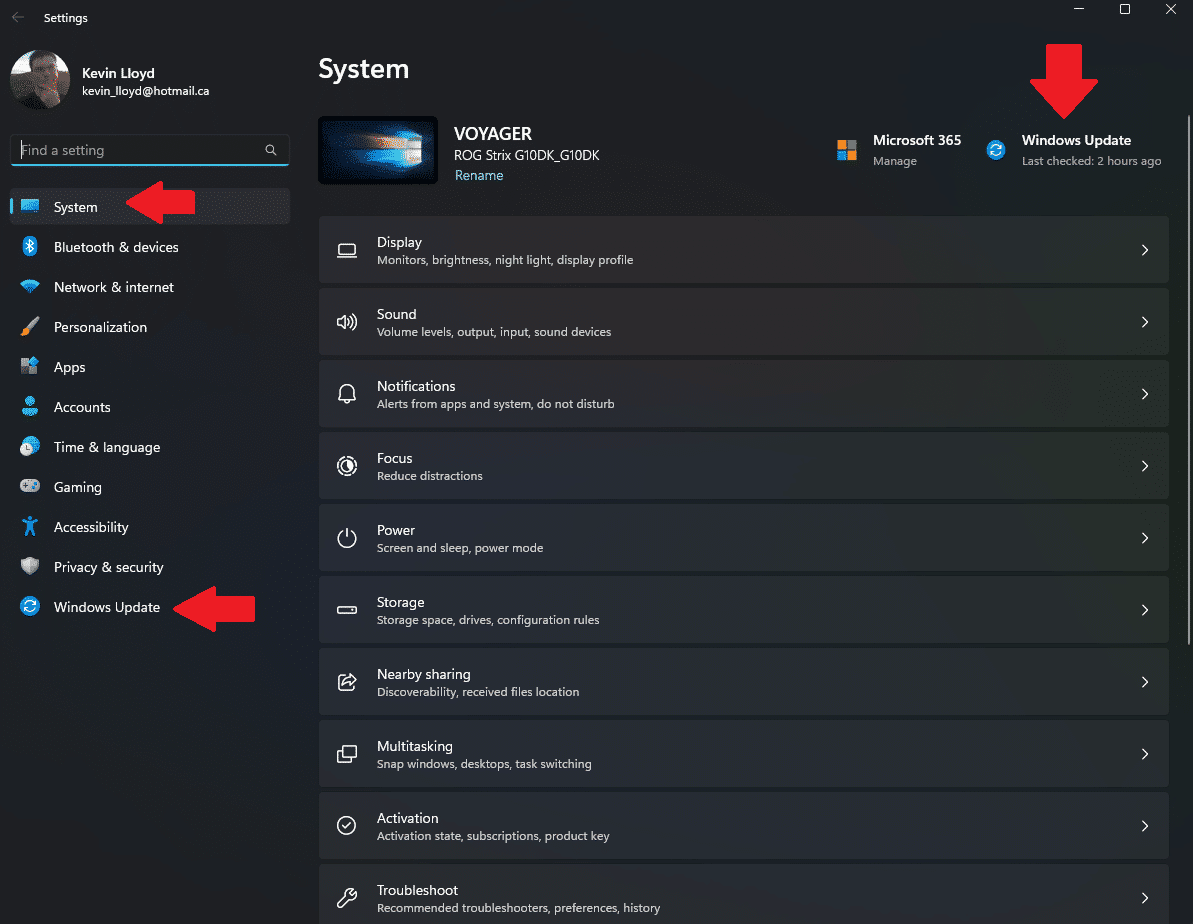1193x924 pixels.
Task: Expand the Nearby sharing row chevron
Action: pyautogui.click(x=1145, y=682)
